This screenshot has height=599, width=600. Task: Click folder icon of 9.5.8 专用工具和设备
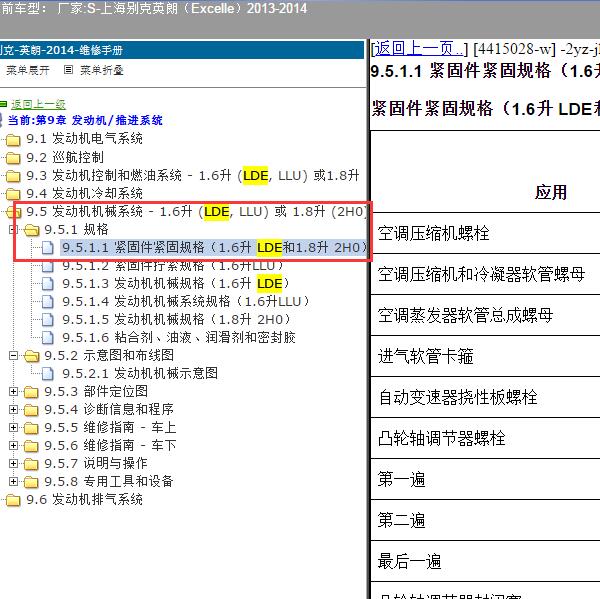click(31, 482)
